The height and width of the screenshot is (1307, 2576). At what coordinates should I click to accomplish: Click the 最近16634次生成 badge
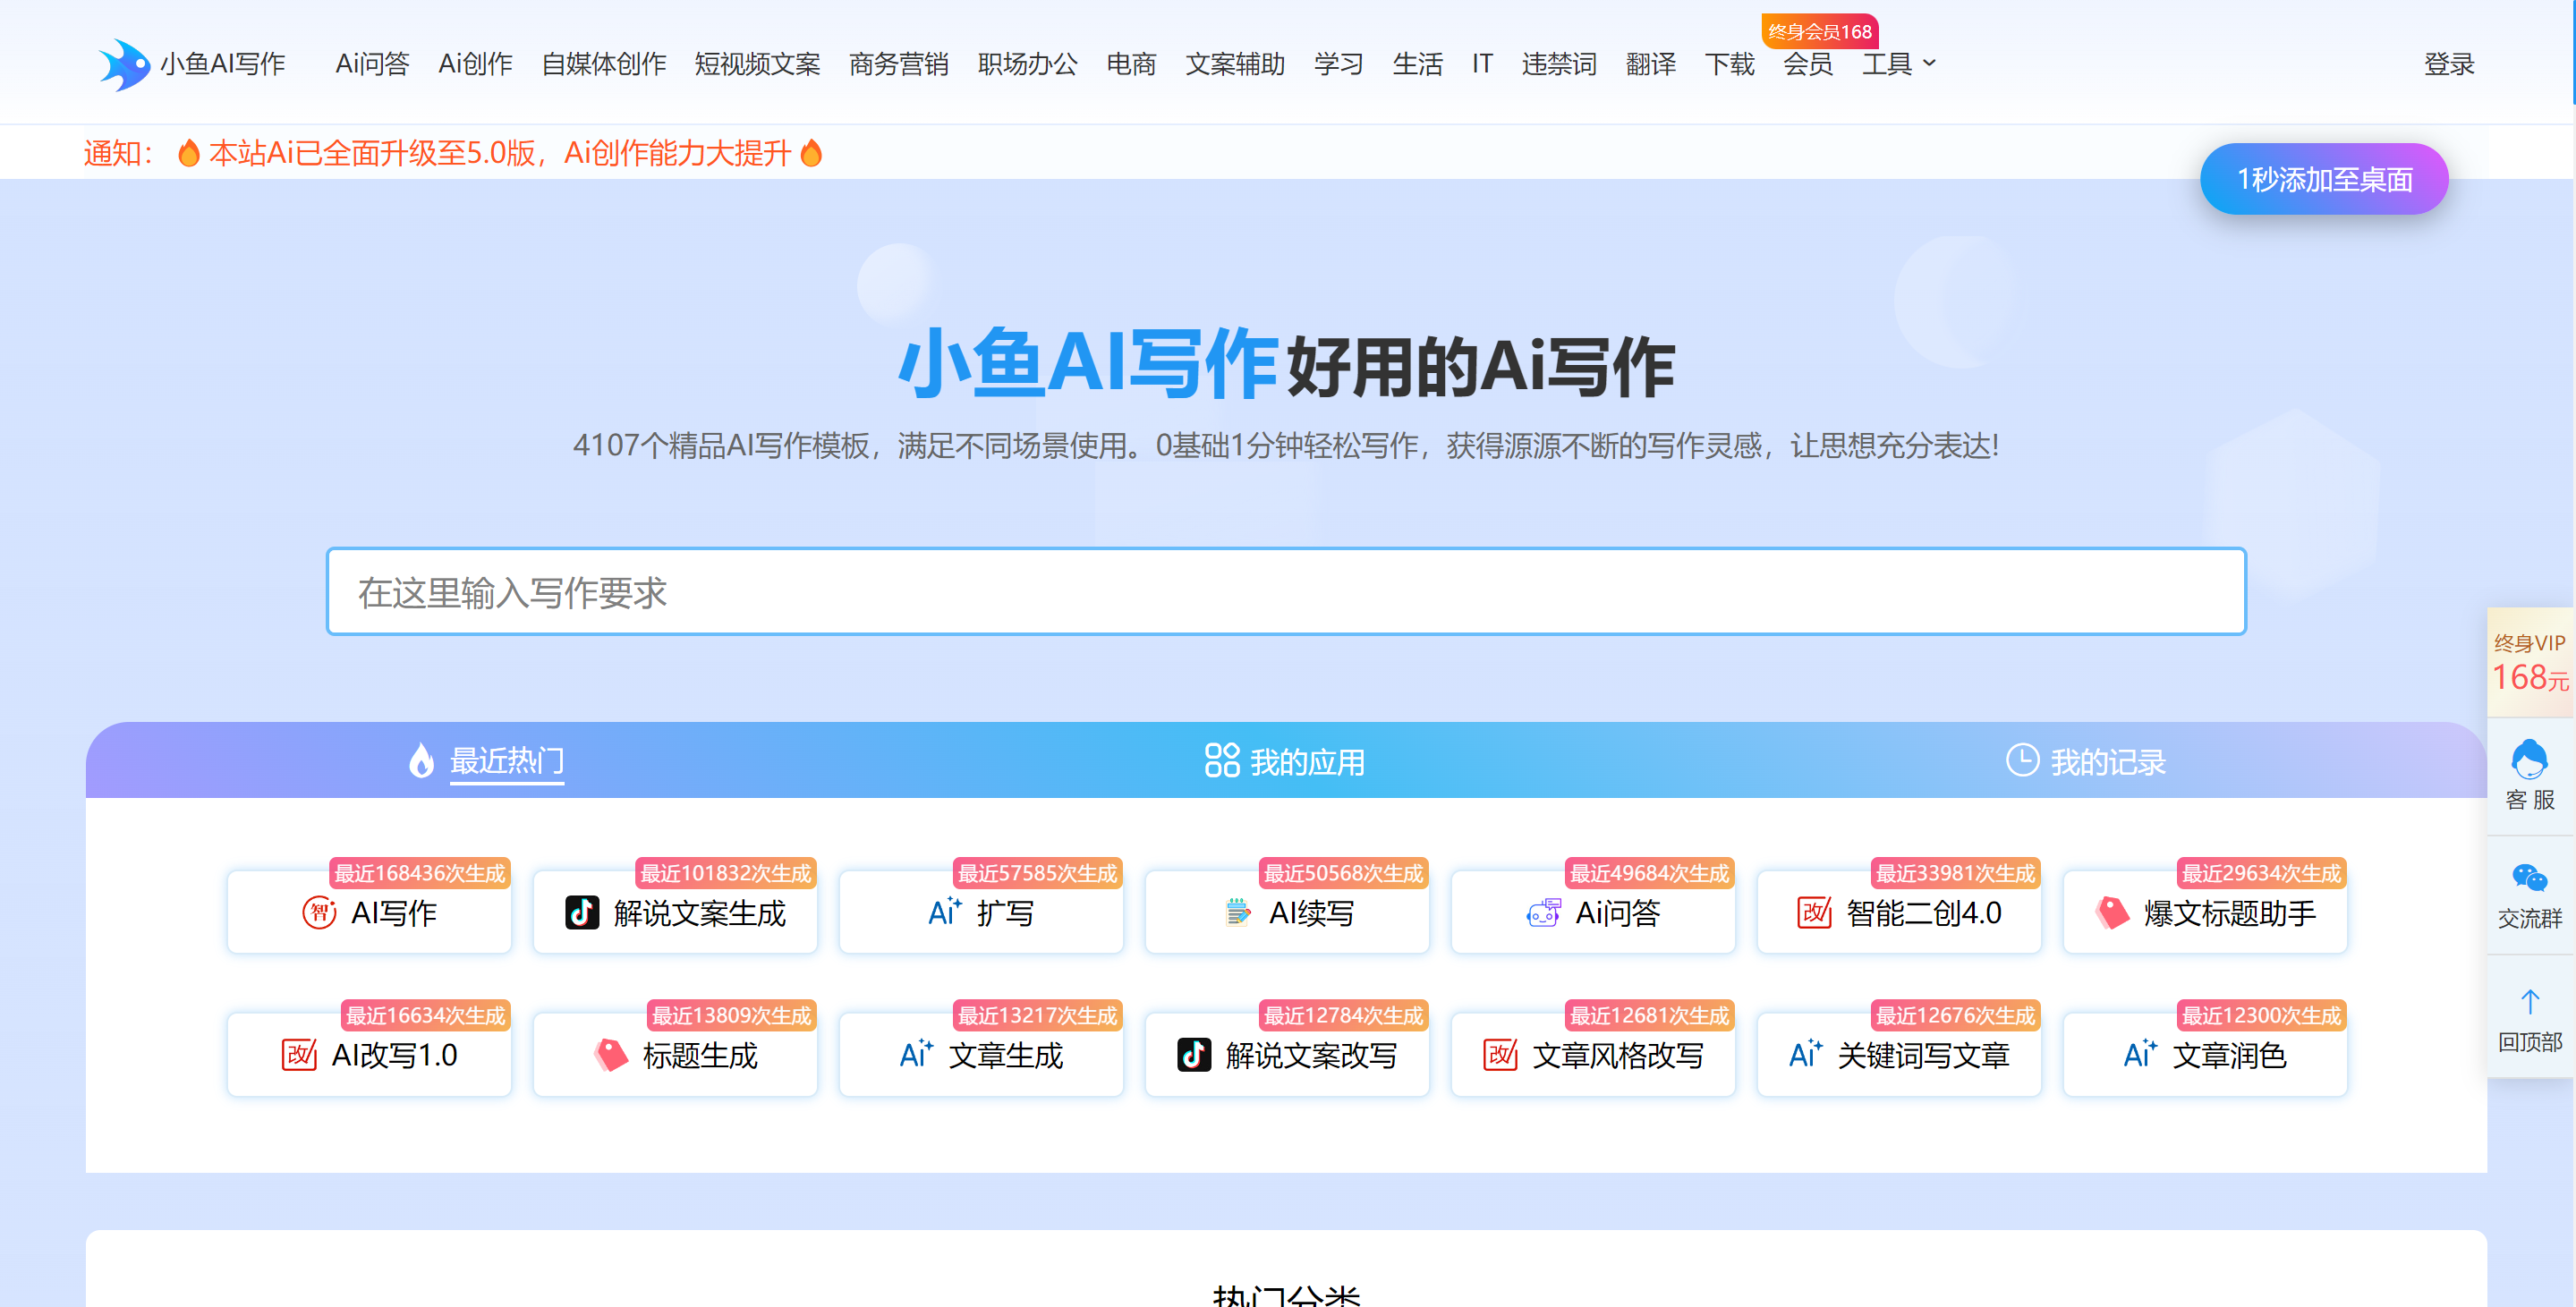pyautogui.click(x=426, y=1015)
